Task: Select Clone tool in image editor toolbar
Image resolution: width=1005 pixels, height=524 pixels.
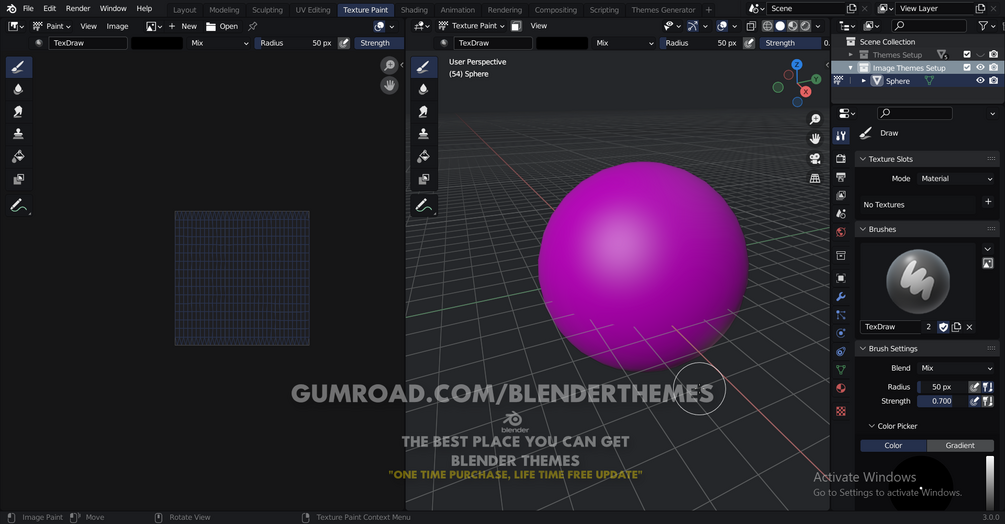Action: tap(19, 134)
